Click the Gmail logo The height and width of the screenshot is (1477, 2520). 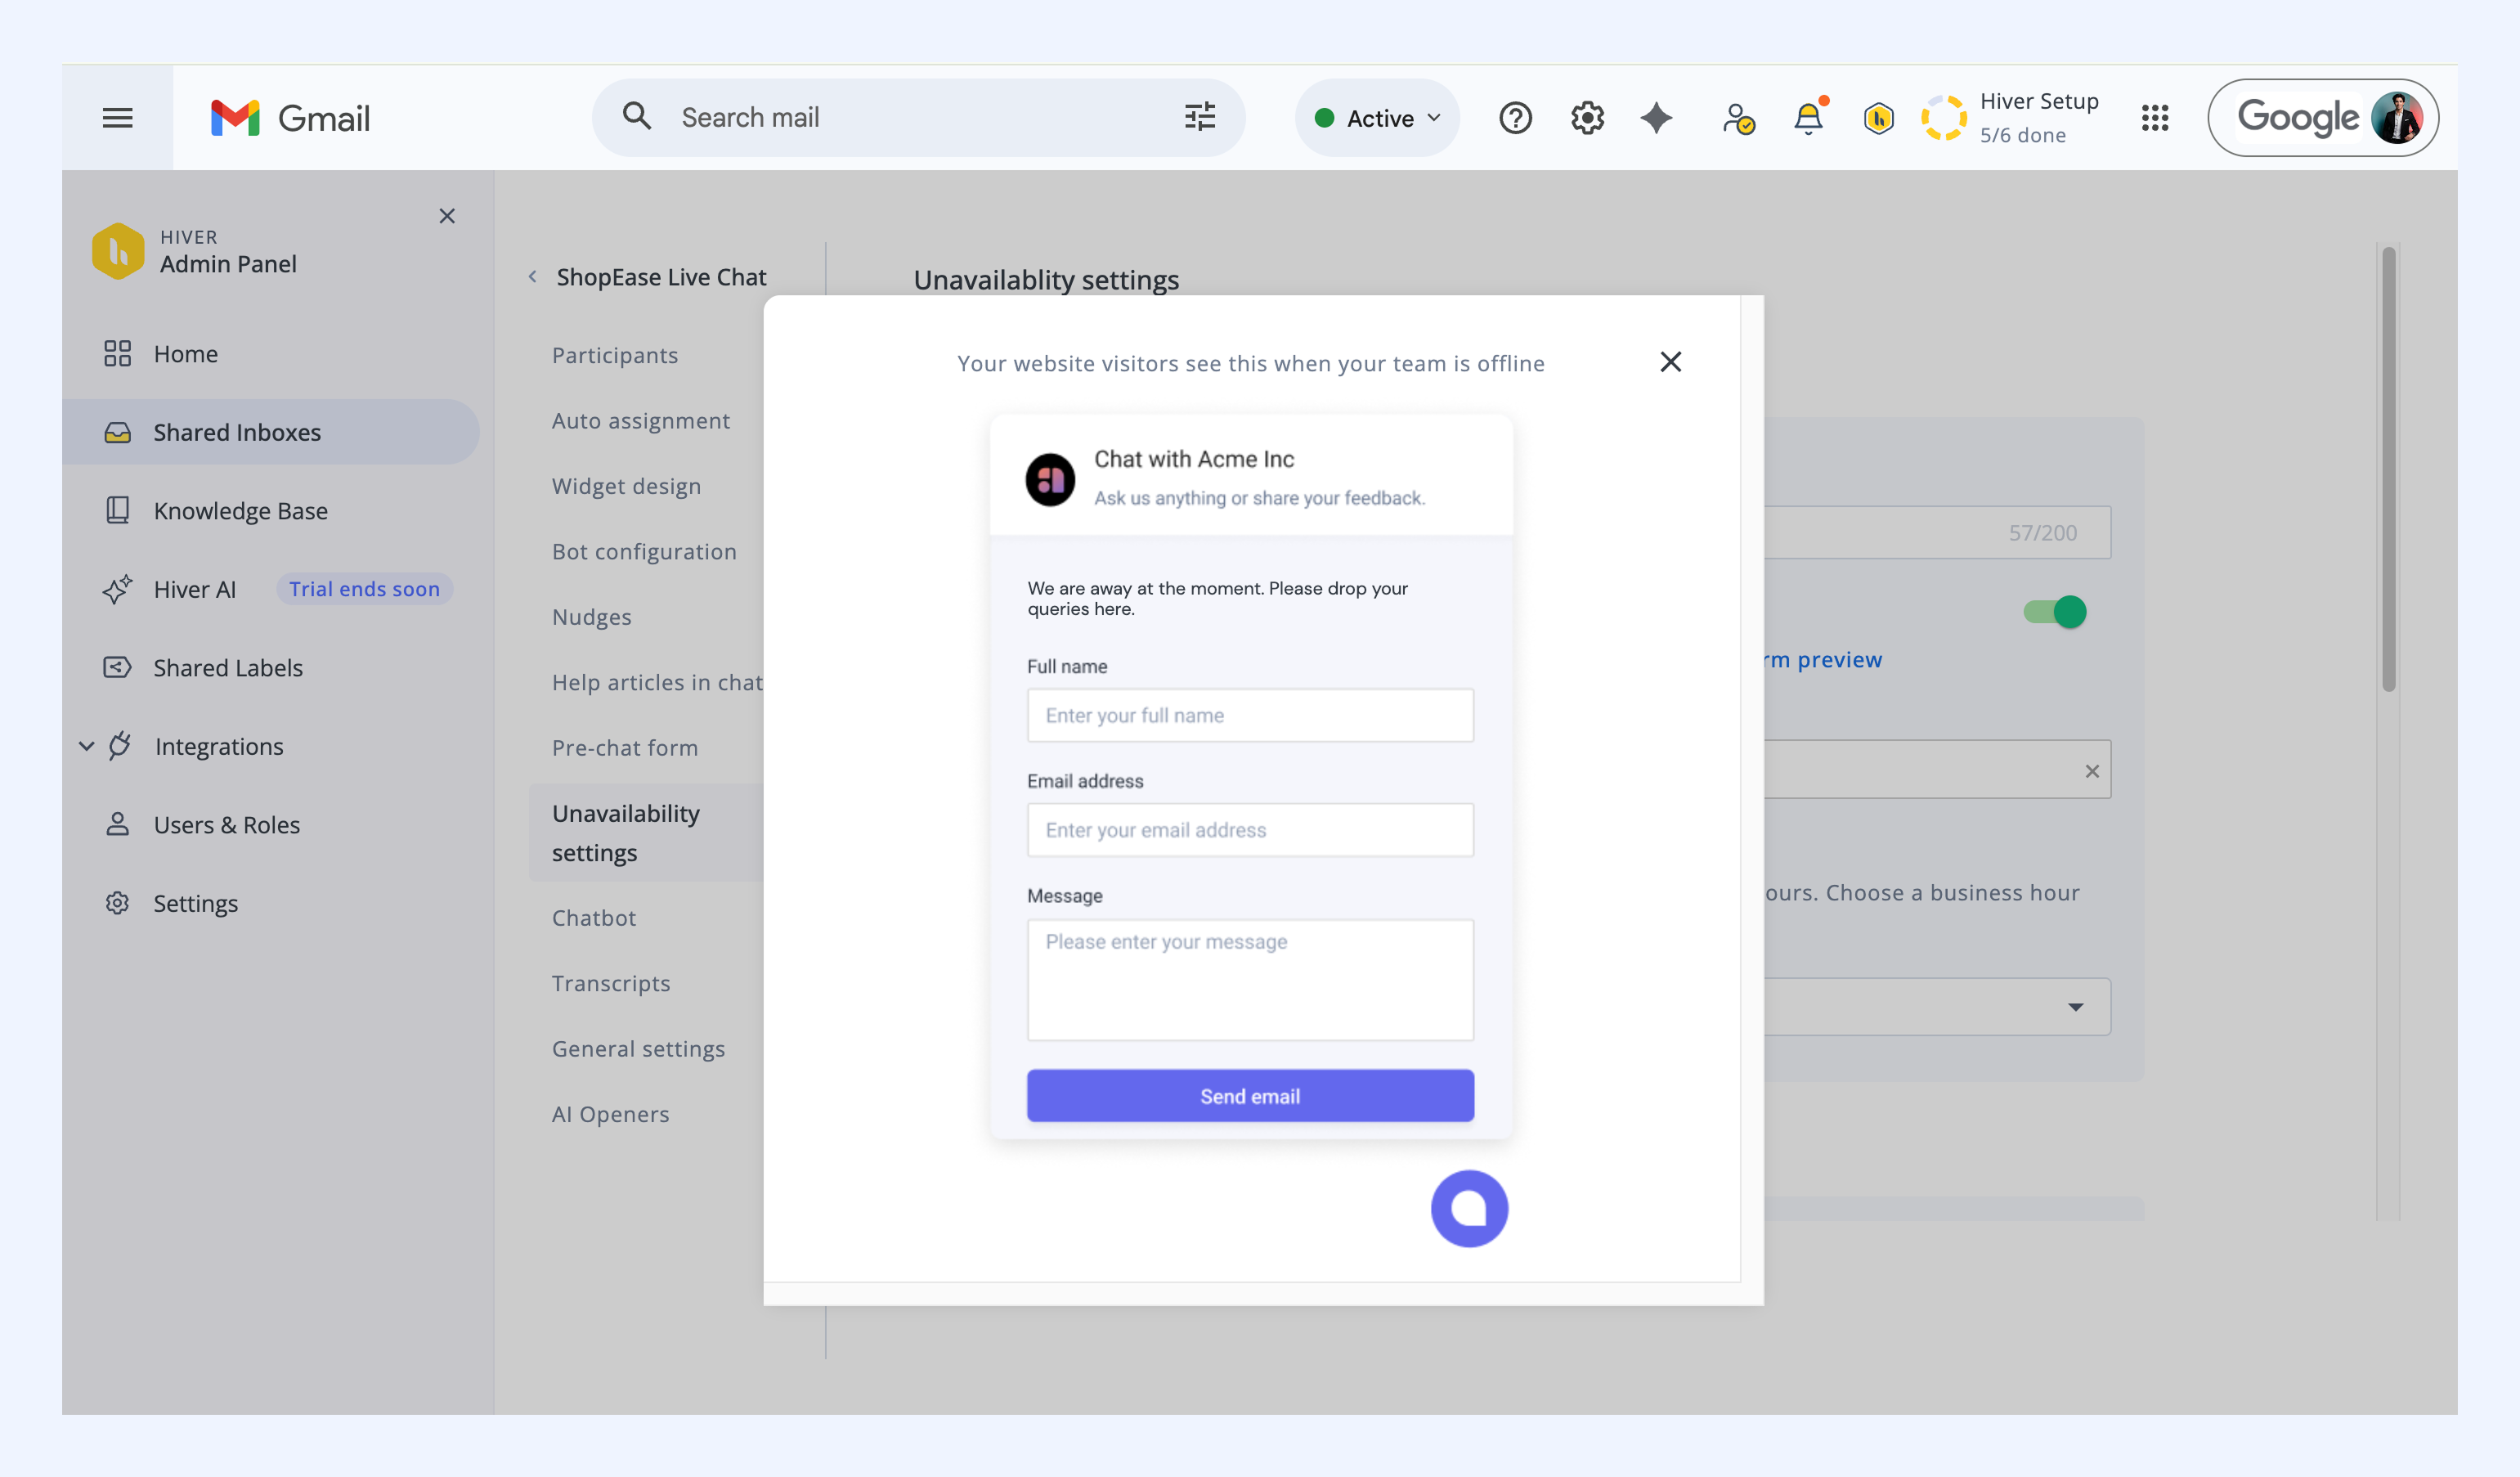point(290,118)
